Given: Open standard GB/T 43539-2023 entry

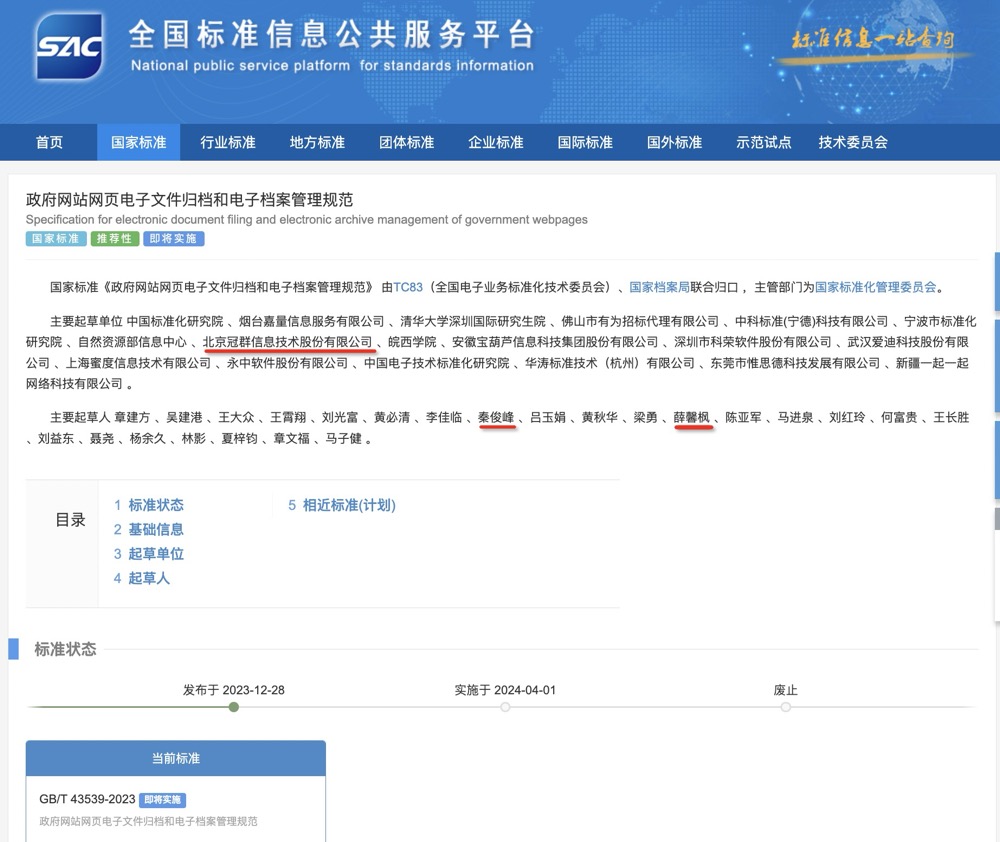Looking at the screenshot, I should [87, 799].
